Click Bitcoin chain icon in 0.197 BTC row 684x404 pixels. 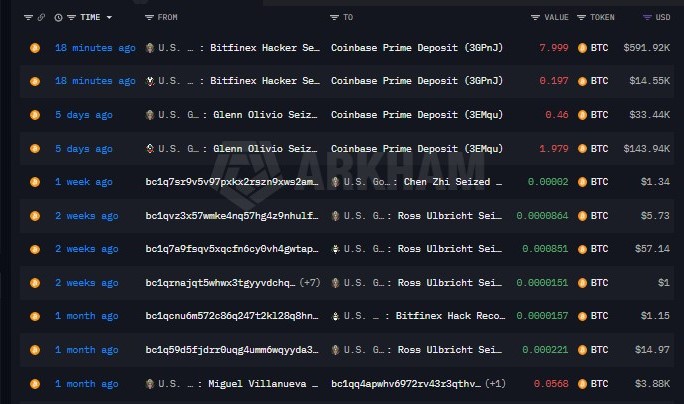(x=35, y=81)
